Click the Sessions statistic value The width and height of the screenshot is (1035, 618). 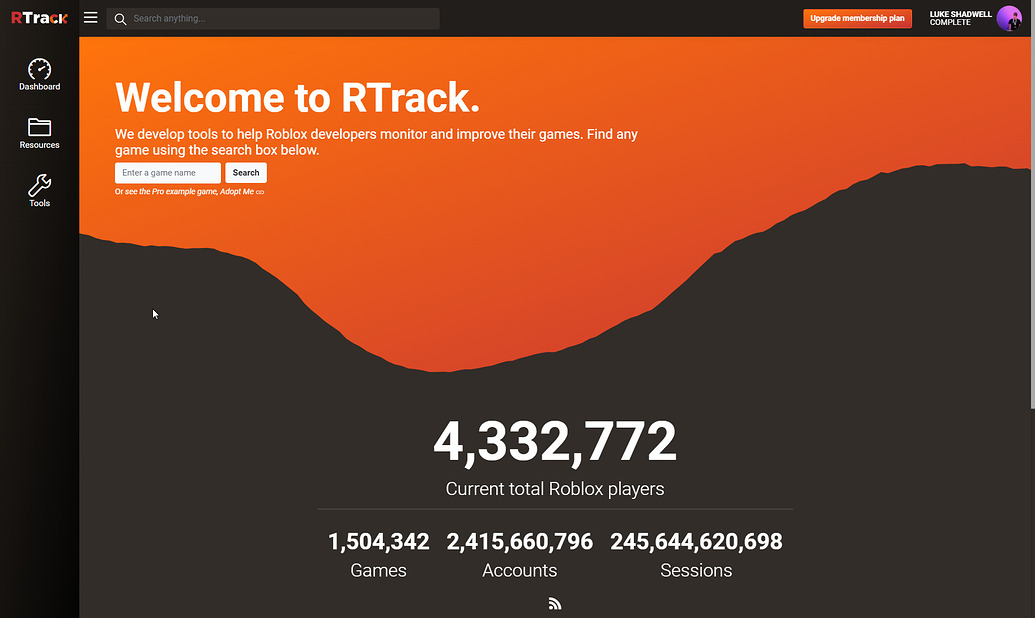tap(696, 541)
